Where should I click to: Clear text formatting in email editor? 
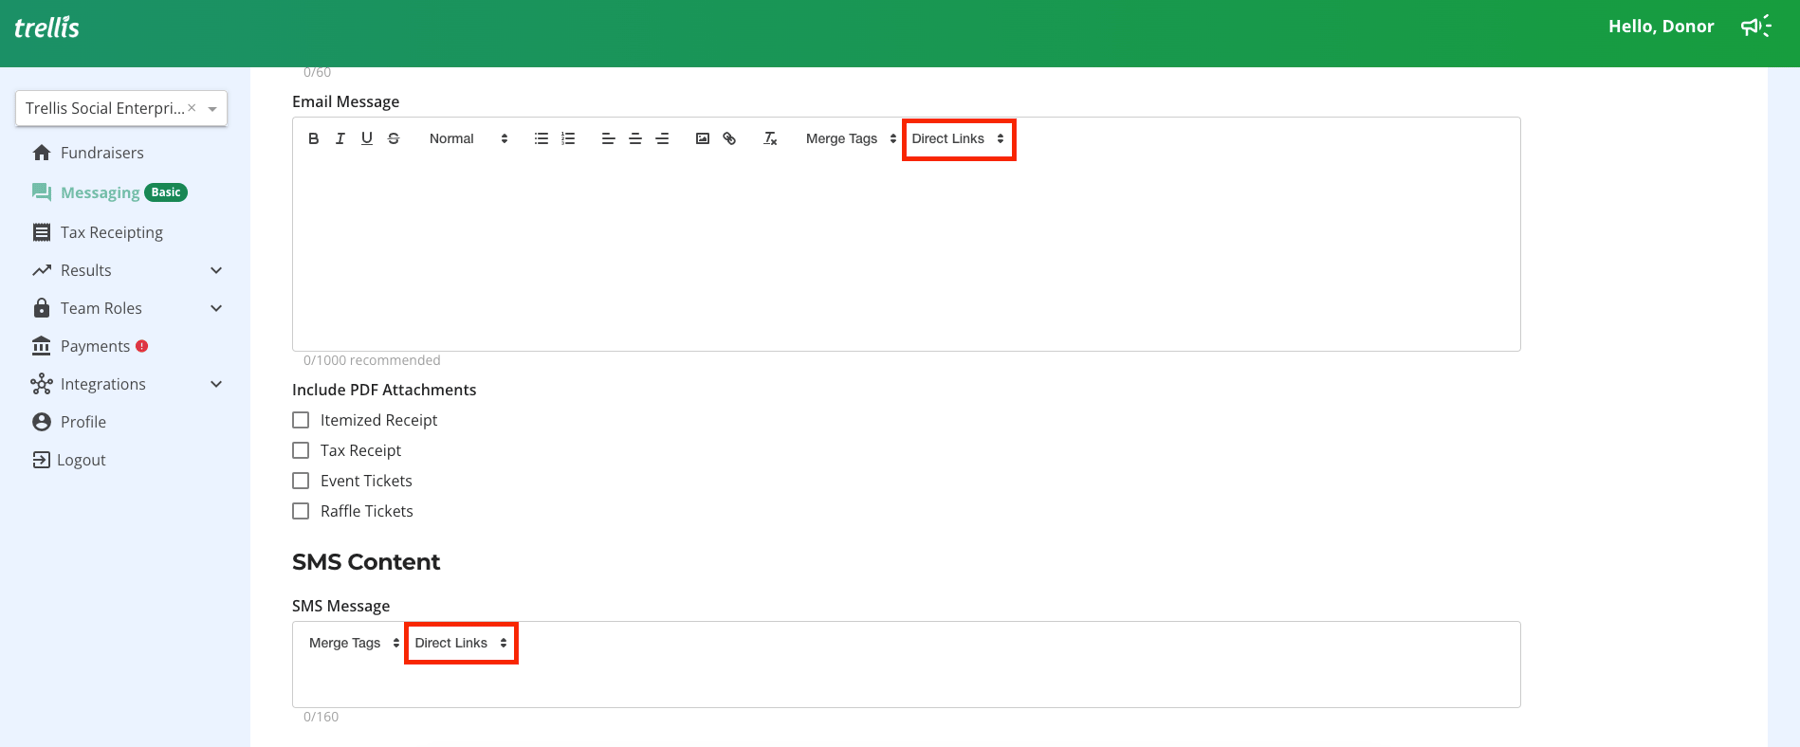(770, 139)
